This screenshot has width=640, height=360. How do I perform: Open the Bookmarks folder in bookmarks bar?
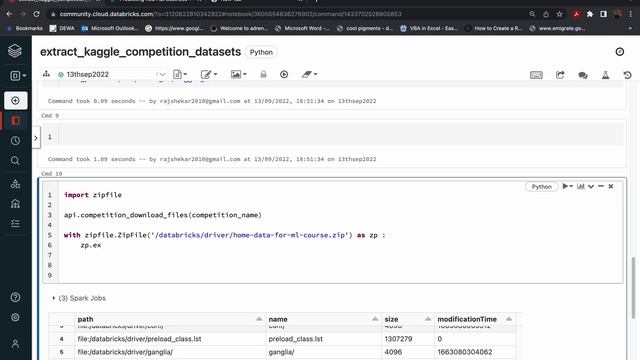25,28
